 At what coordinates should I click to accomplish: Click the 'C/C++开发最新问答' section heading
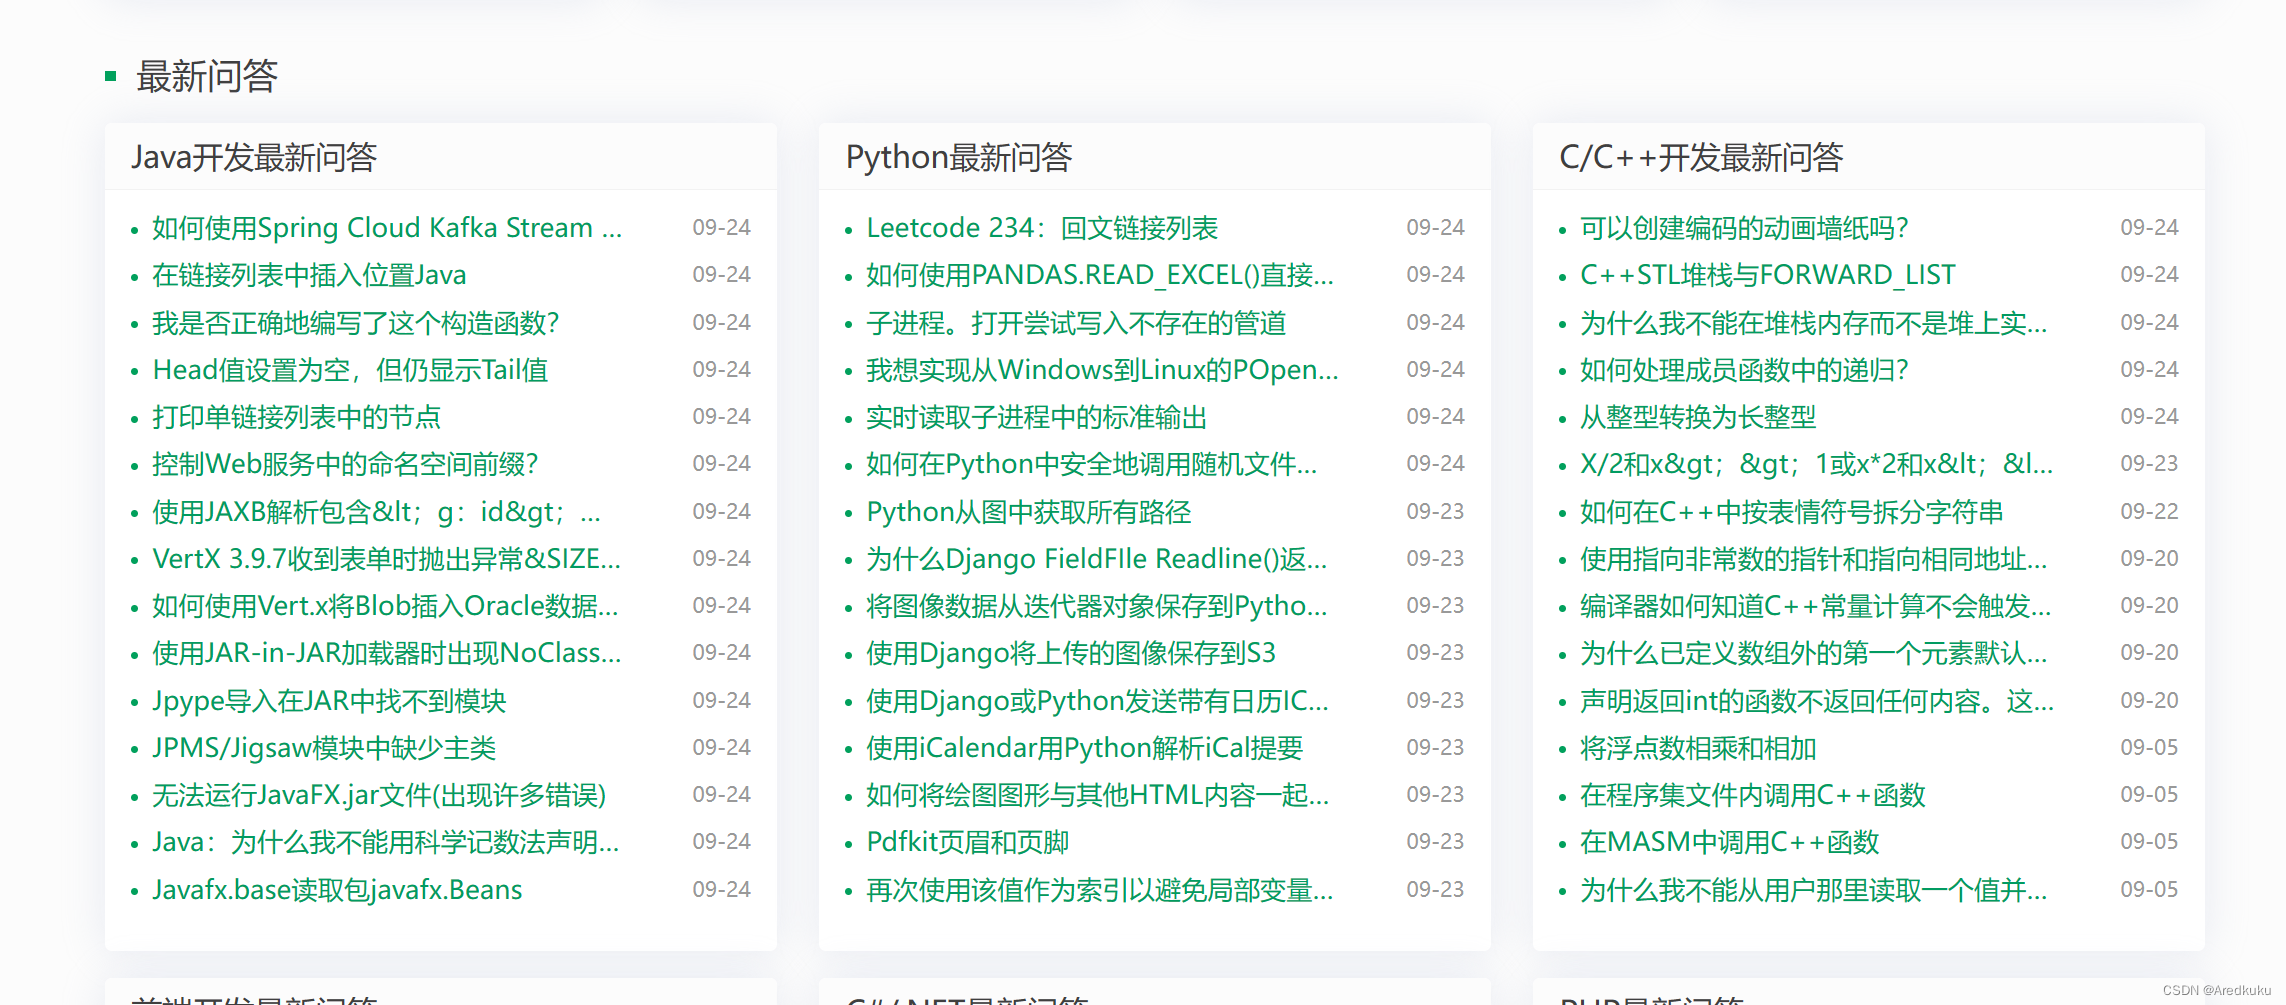[1701, 158]
